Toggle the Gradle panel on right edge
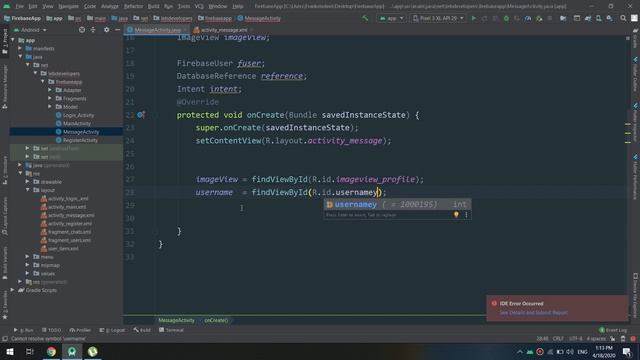640x360 pixels. coord(635,39)
